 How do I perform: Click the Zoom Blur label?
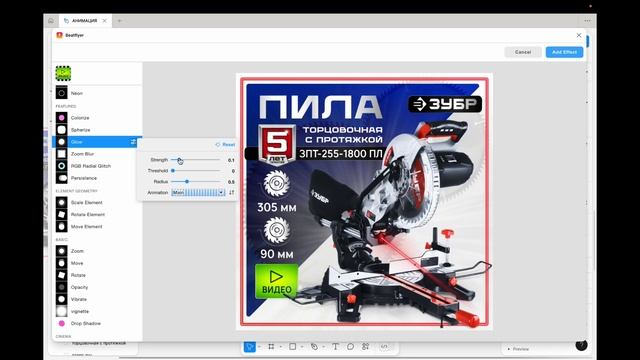82,154
